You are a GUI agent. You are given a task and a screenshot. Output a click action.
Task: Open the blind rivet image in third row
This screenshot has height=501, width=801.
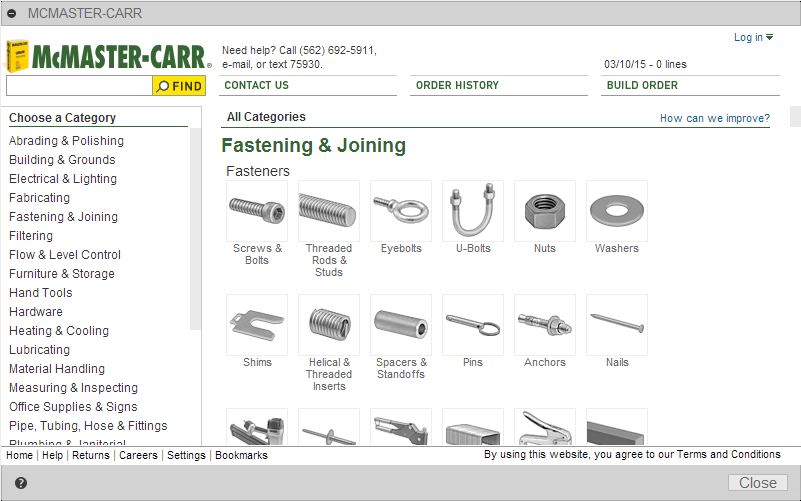click(x=329, y=426)
